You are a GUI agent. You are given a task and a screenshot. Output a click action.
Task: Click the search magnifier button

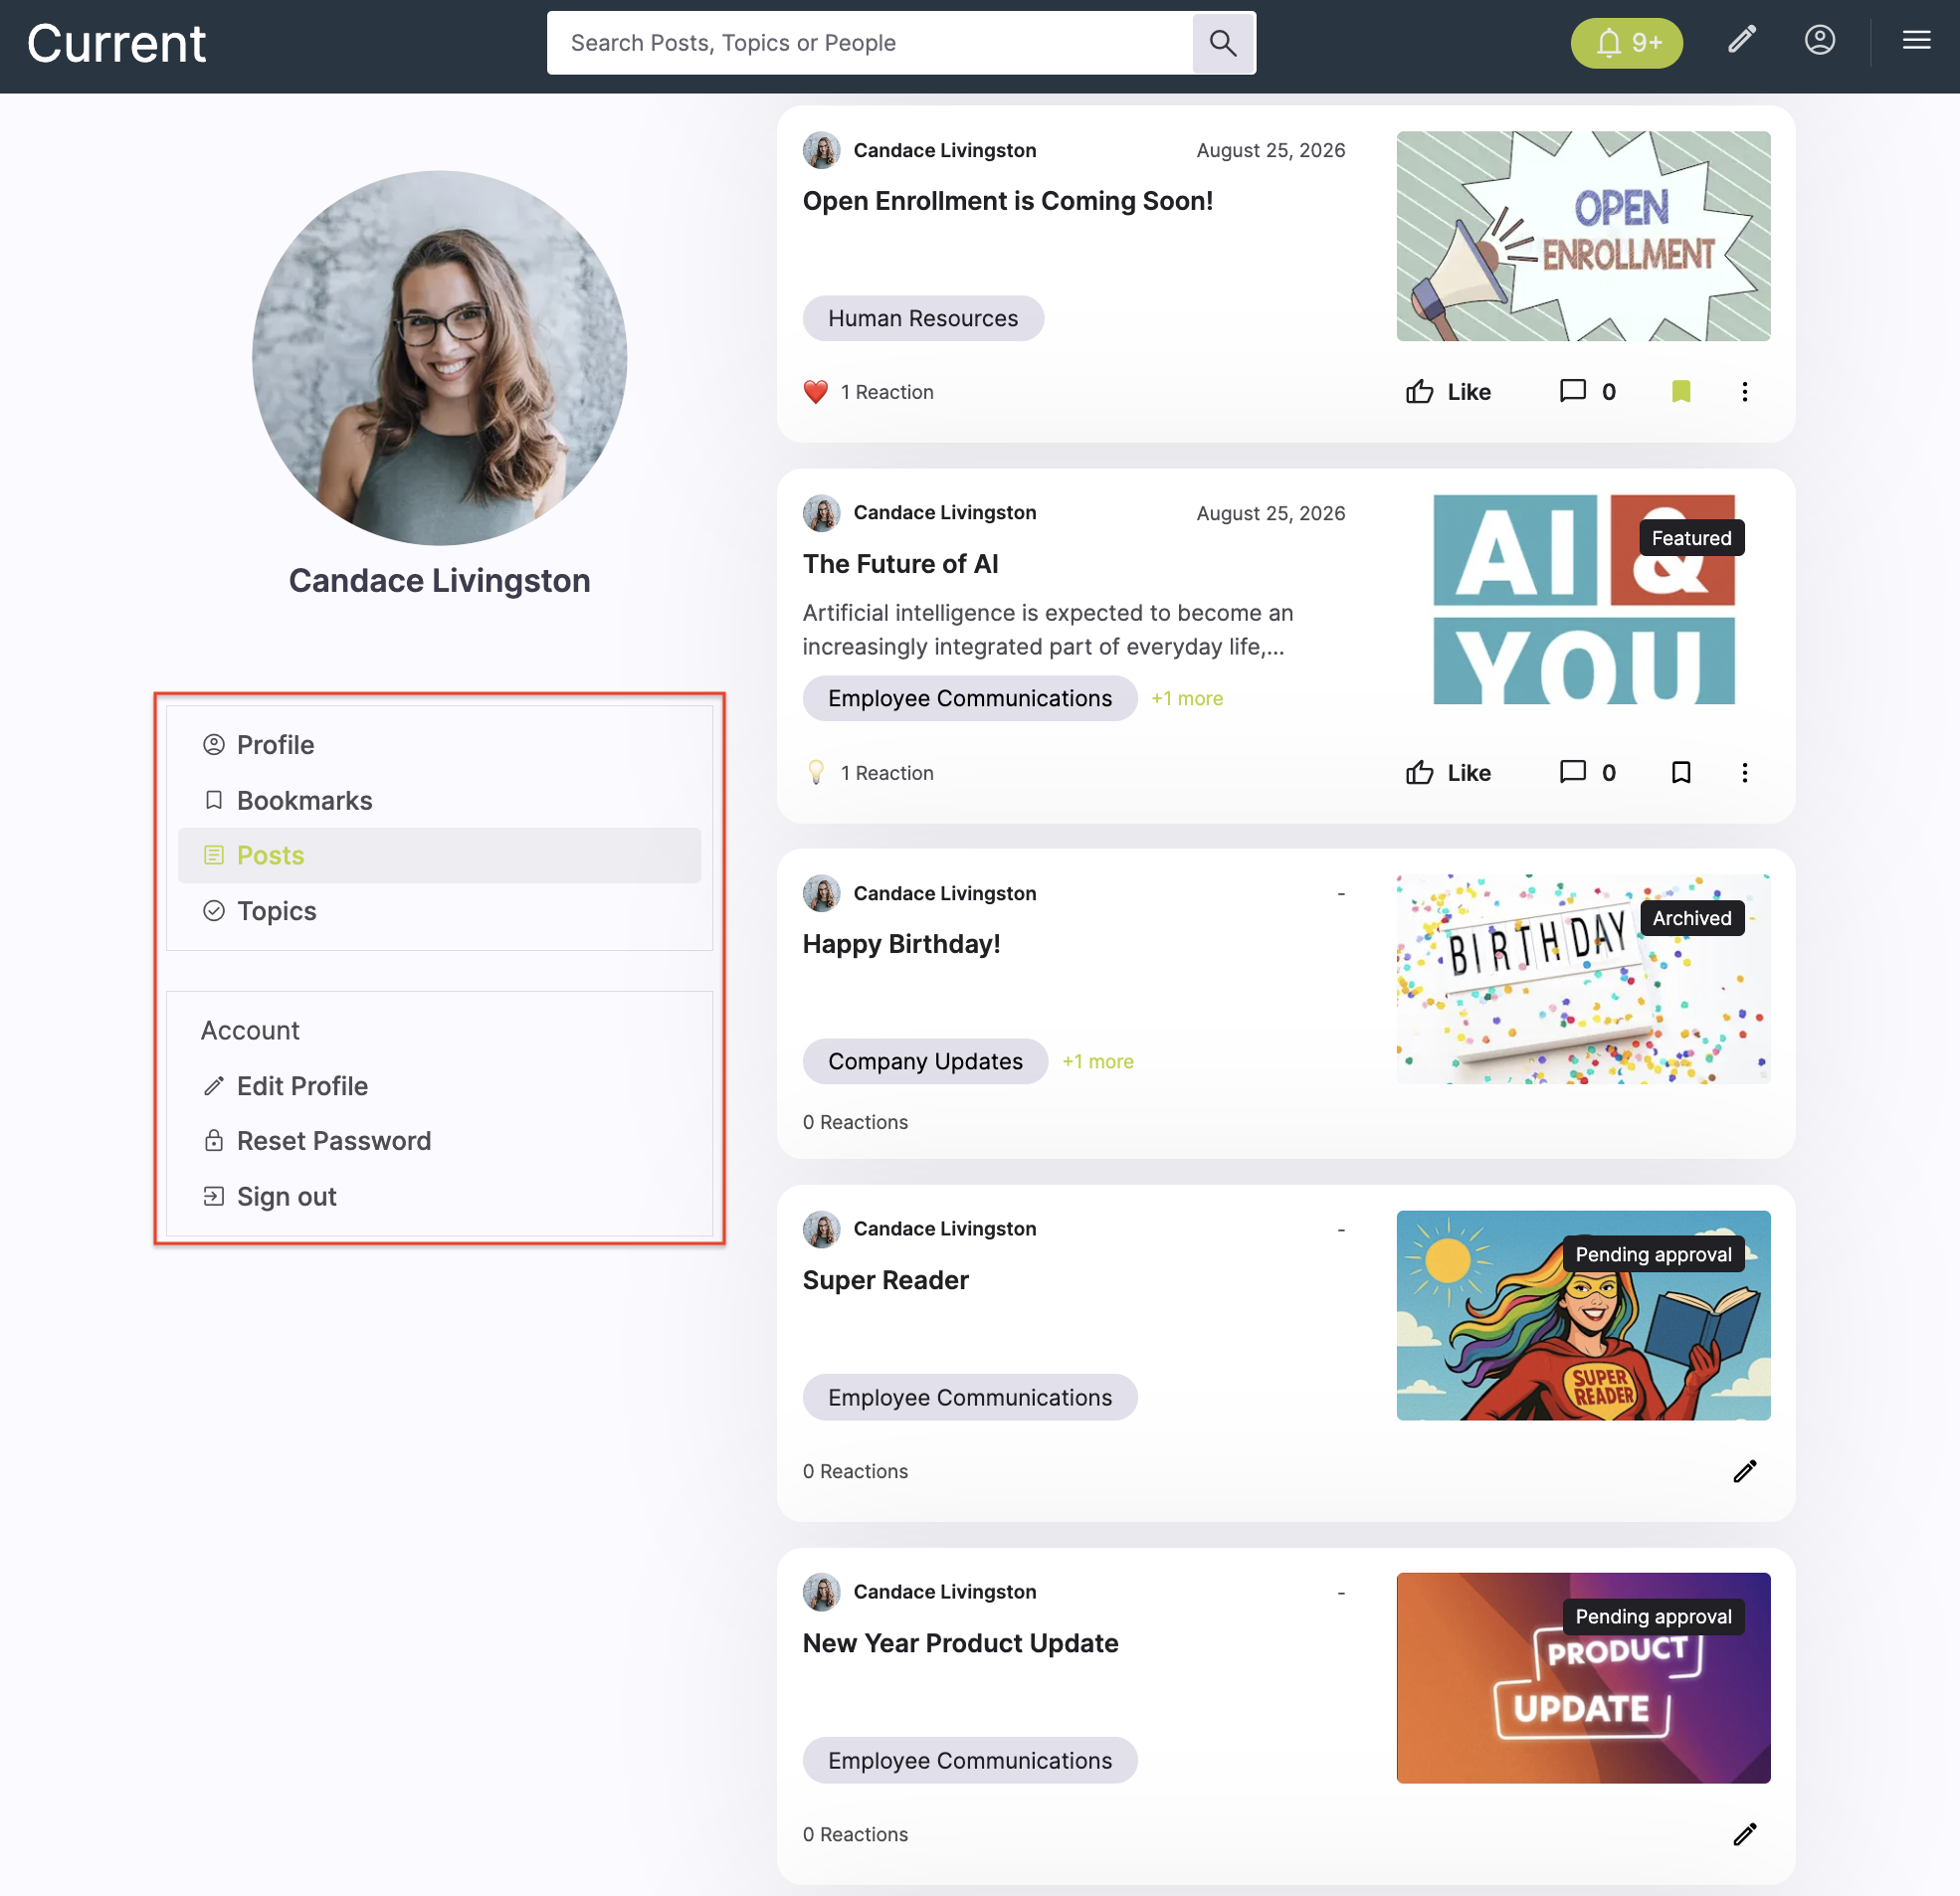[x=1223, y=43]
